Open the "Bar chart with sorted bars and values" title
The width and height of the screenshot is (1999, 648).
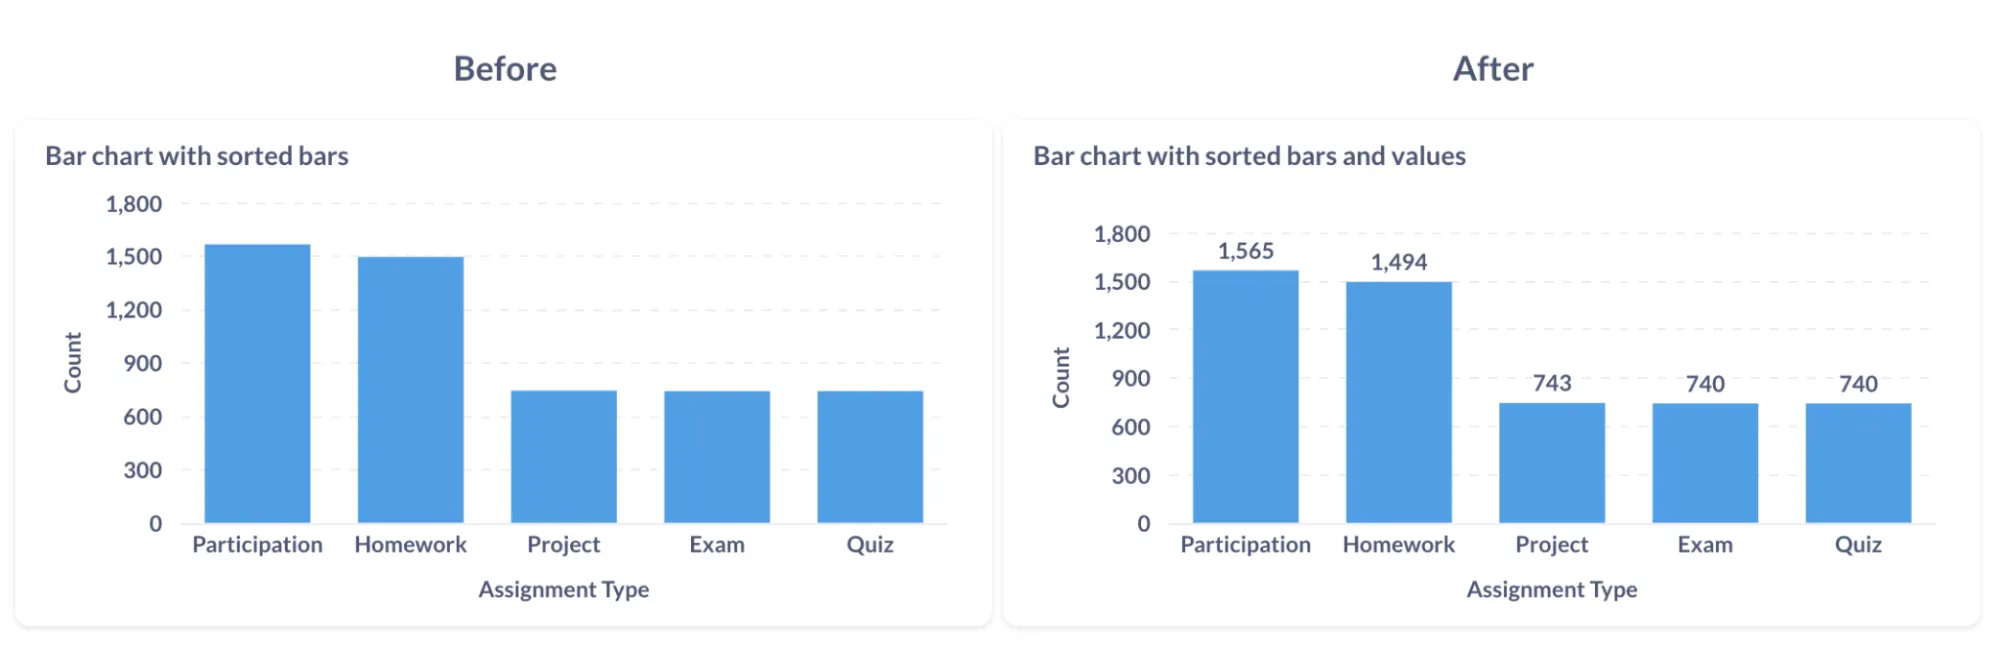pyautogui.click(x=1249, y=156)
